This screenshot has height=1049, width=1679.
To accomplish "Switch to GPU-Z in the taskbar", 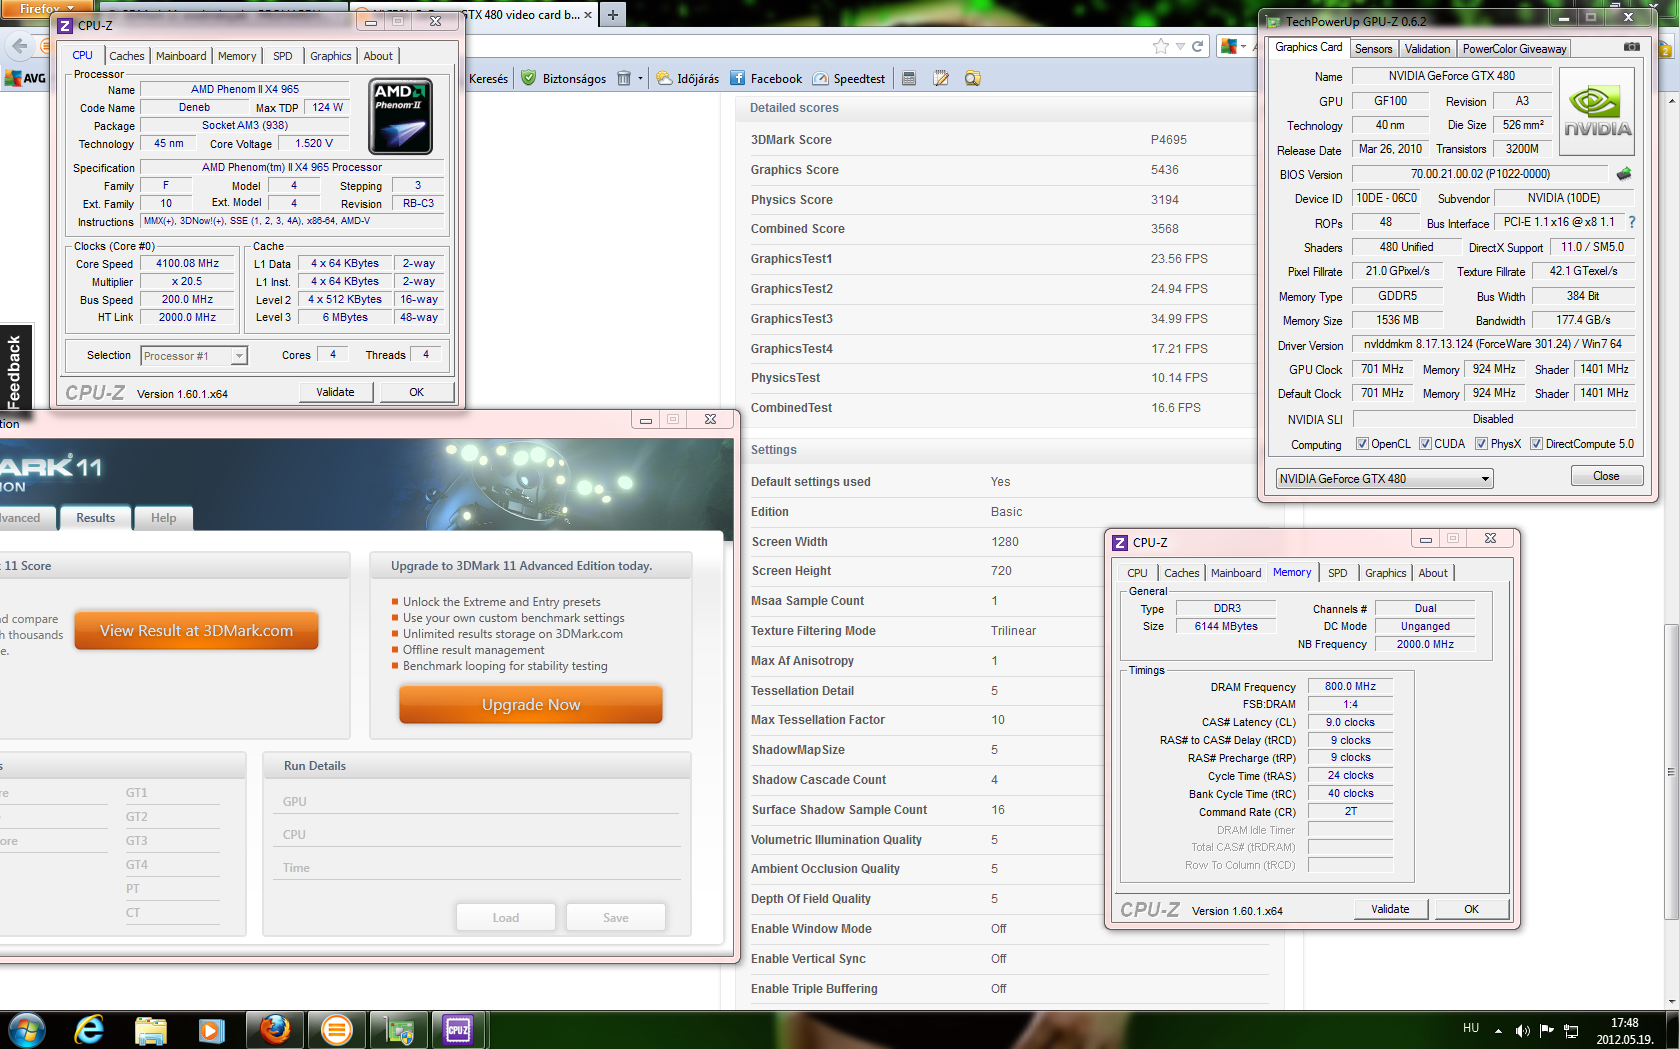I will tap(399, 1029).
